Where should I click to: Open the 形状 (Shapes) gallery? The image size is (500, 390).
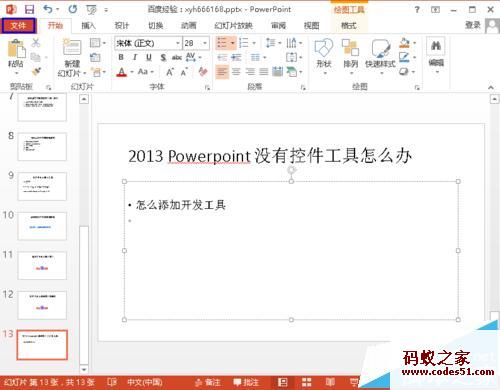tap(324, 55)
